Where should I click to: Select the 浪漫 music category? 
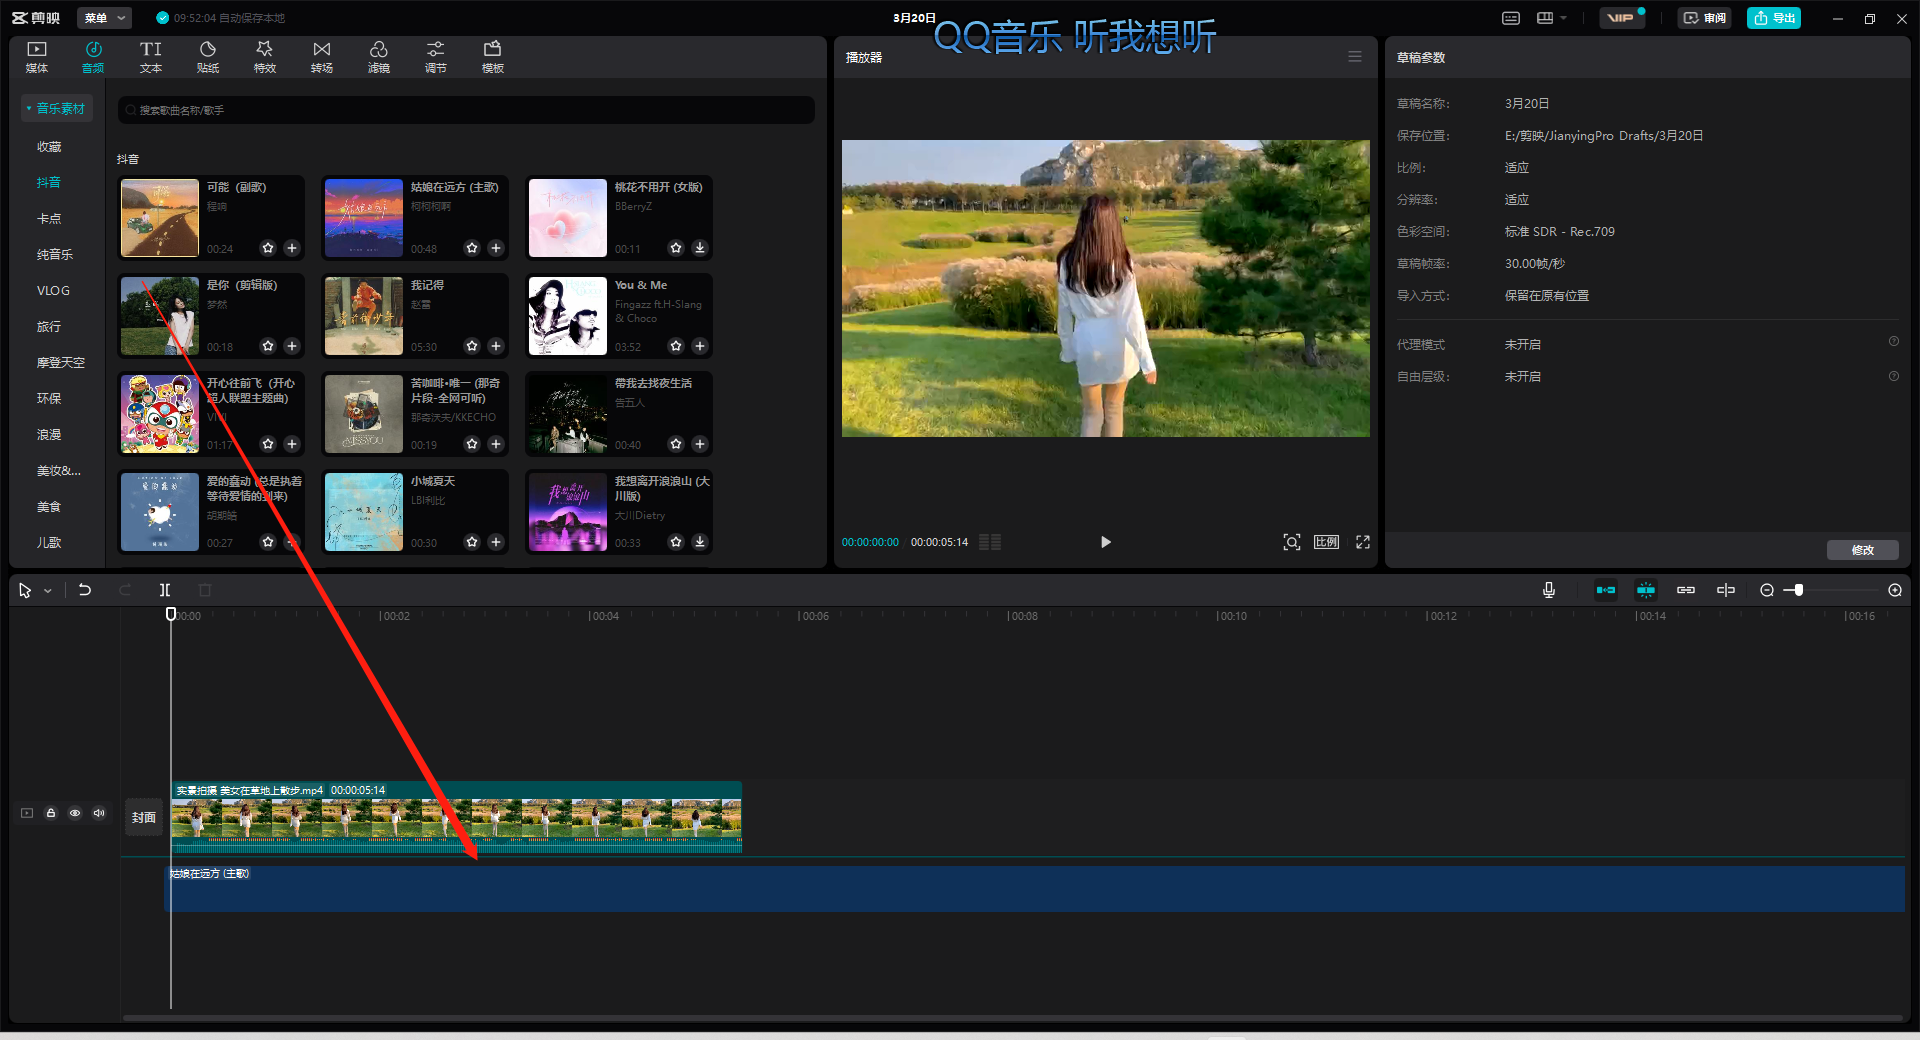pyautogui.click(x=49, y=435)
